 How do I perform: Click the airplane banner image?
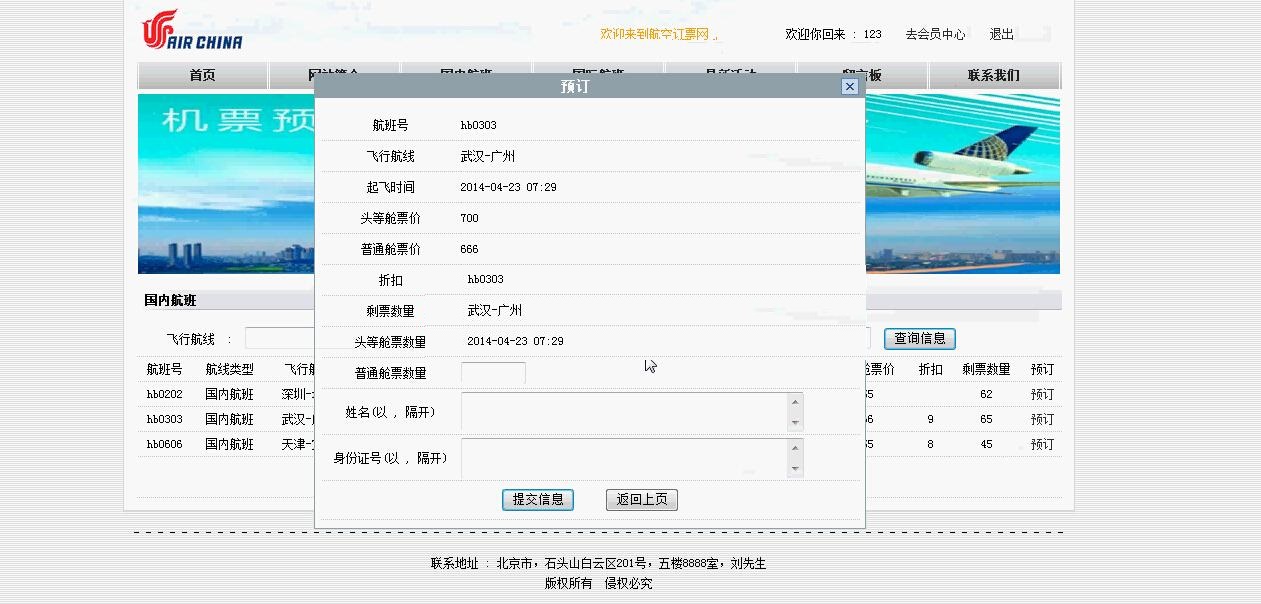[962, 184]
